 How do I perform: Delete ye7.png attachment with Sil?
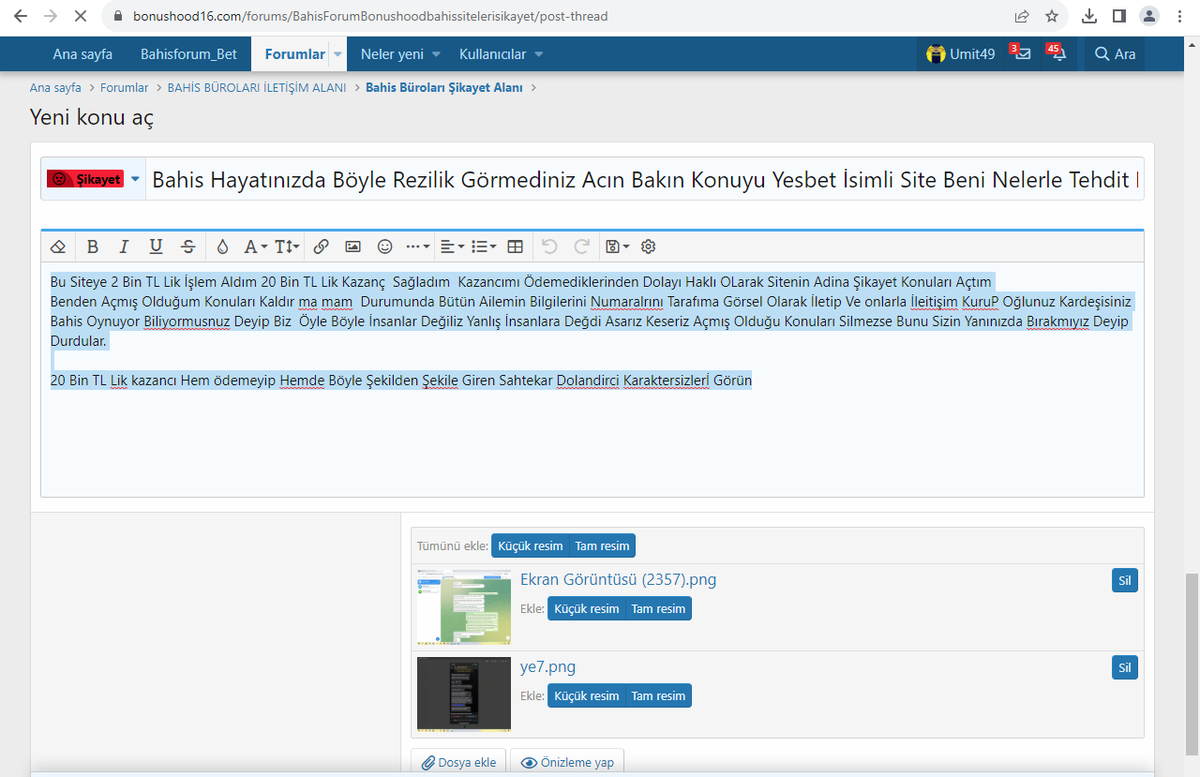click(1125, 667)
